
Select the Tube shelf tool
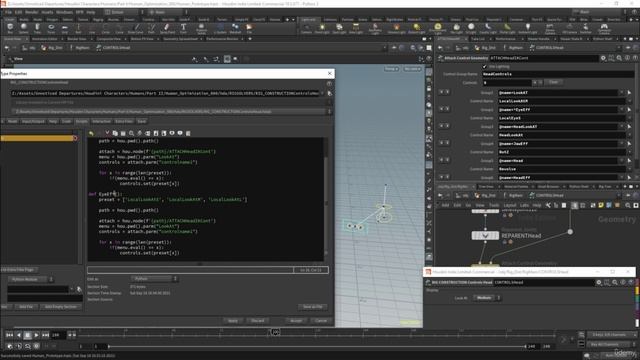click(x=37, y=28)
